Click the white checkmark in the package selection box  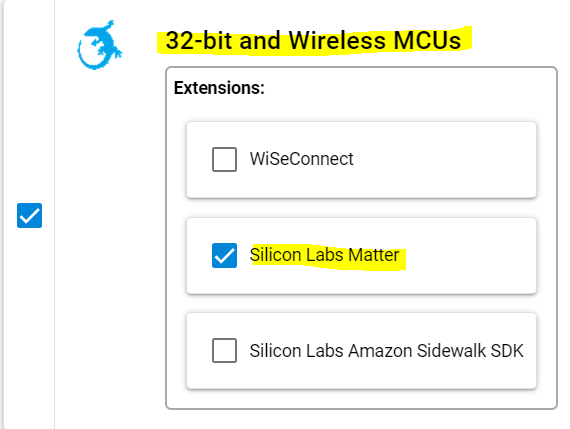click(x=29, y=216)
